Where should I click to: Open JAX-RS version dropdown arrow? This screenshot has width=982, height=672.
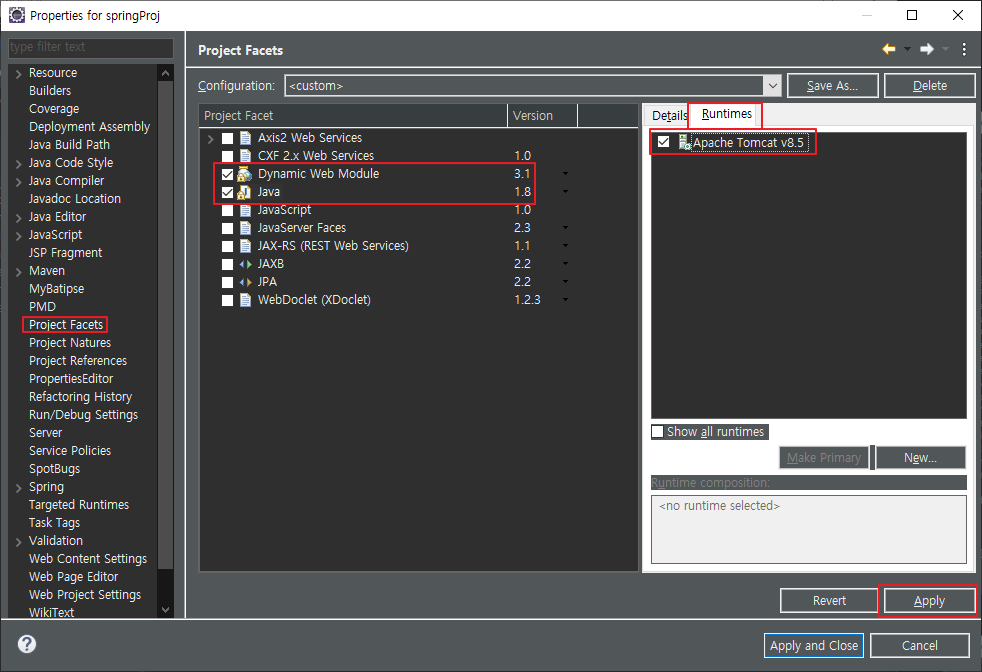tap(565, 246)
